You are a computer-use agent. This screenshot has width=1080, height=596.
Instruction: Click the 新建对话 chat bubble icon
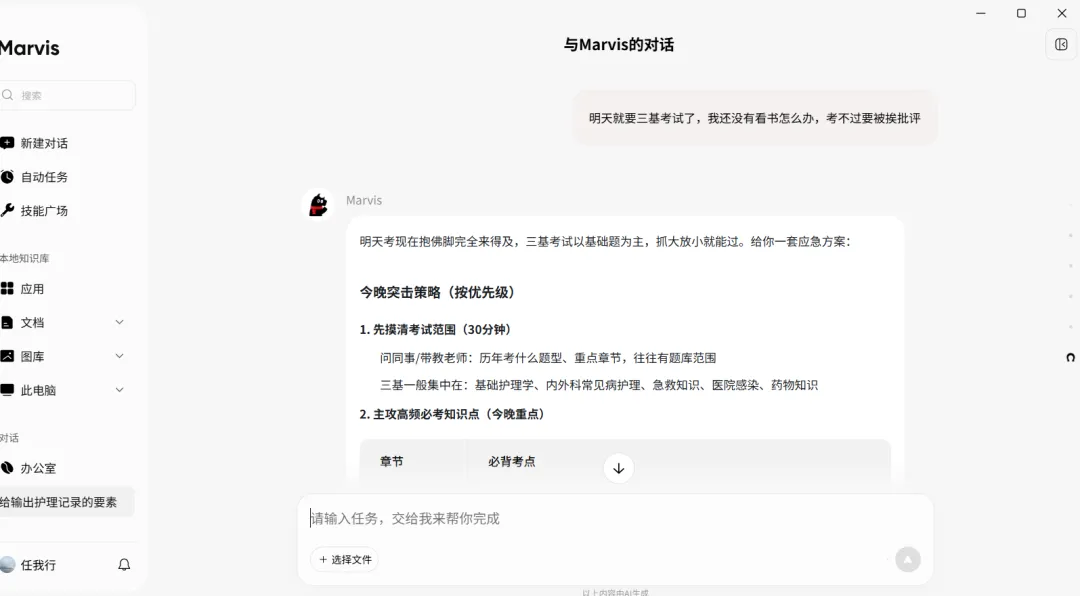[7, 143]
